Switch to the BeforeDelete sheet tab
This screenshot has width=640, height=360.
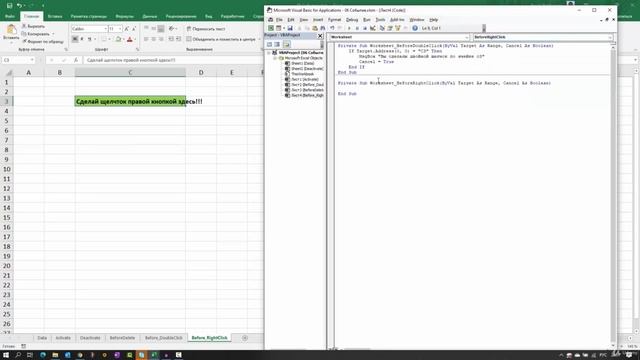[x=122, y=338]
